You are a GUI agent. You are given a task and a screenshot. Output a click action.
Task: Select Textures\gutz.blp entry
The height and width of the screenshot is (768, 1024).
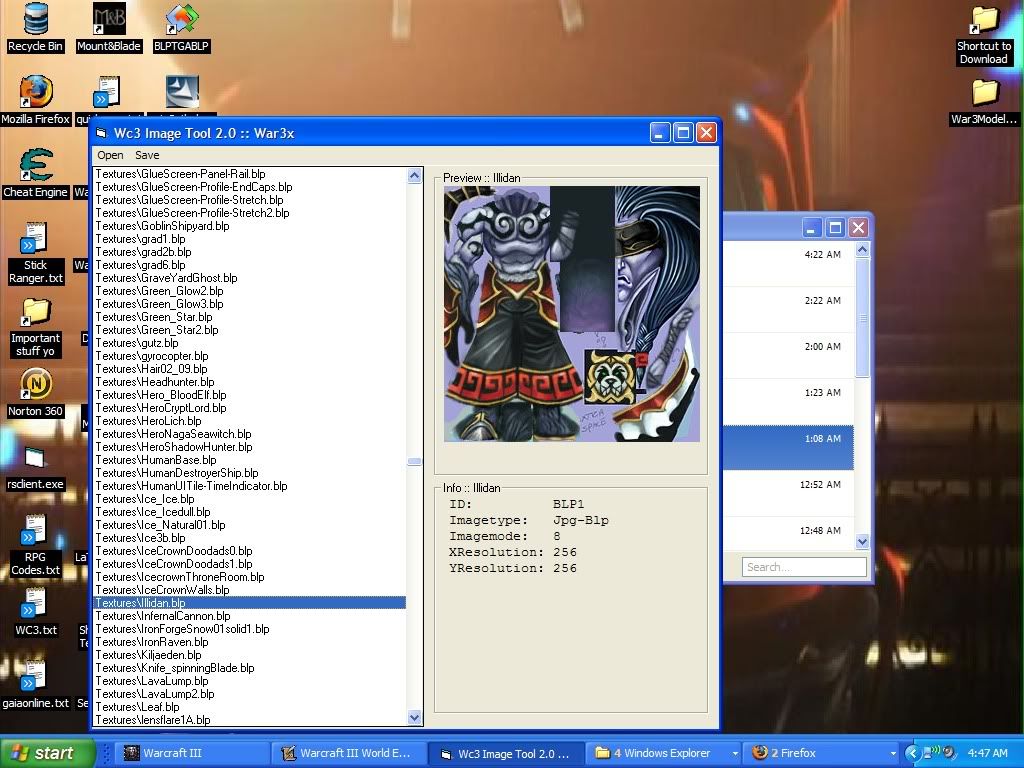tap(250, 343)
